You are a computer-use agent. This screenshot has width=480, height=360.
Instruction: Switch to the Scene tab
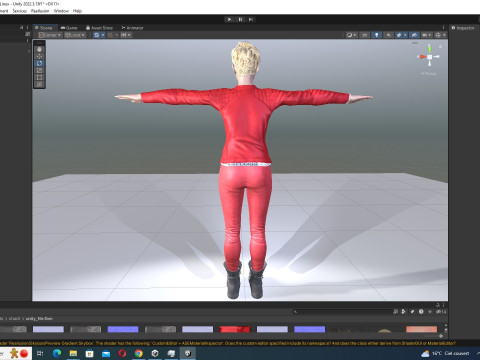pyautogui.click(x=44, y=28)
